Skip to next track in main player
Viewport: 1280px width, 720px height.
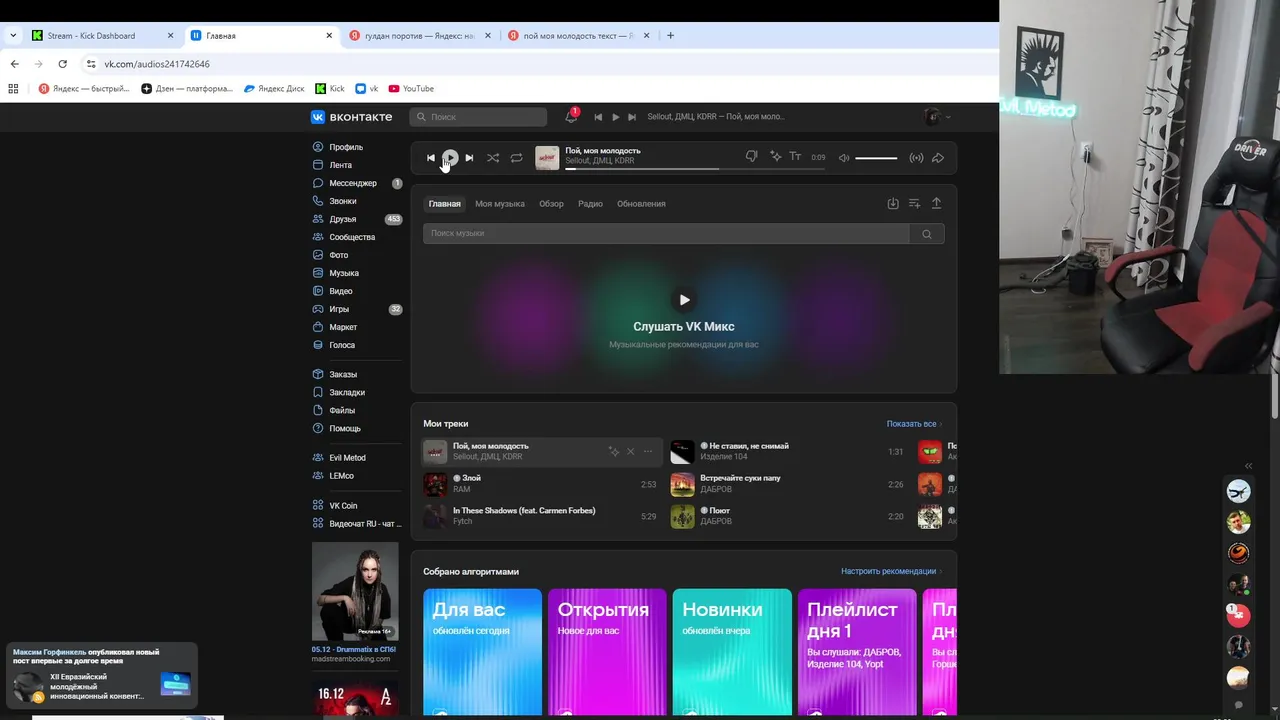[x=469, y=158]
